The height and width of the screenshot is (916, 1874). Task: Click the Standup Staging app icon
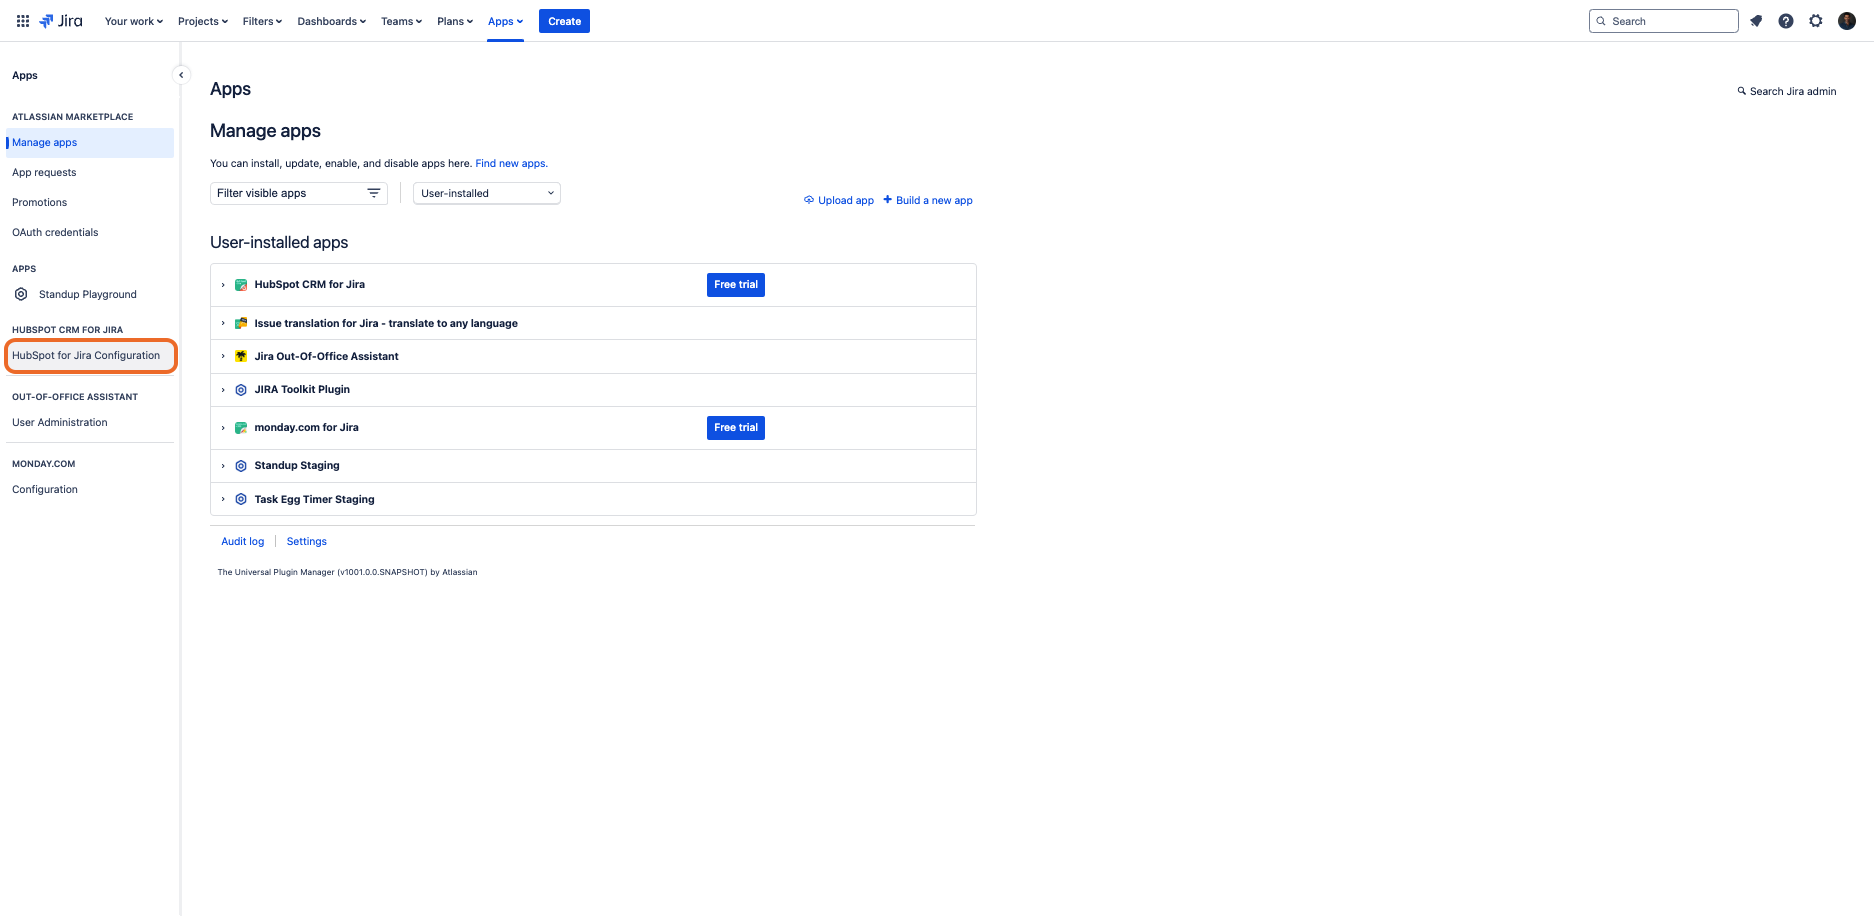(241, 466)
